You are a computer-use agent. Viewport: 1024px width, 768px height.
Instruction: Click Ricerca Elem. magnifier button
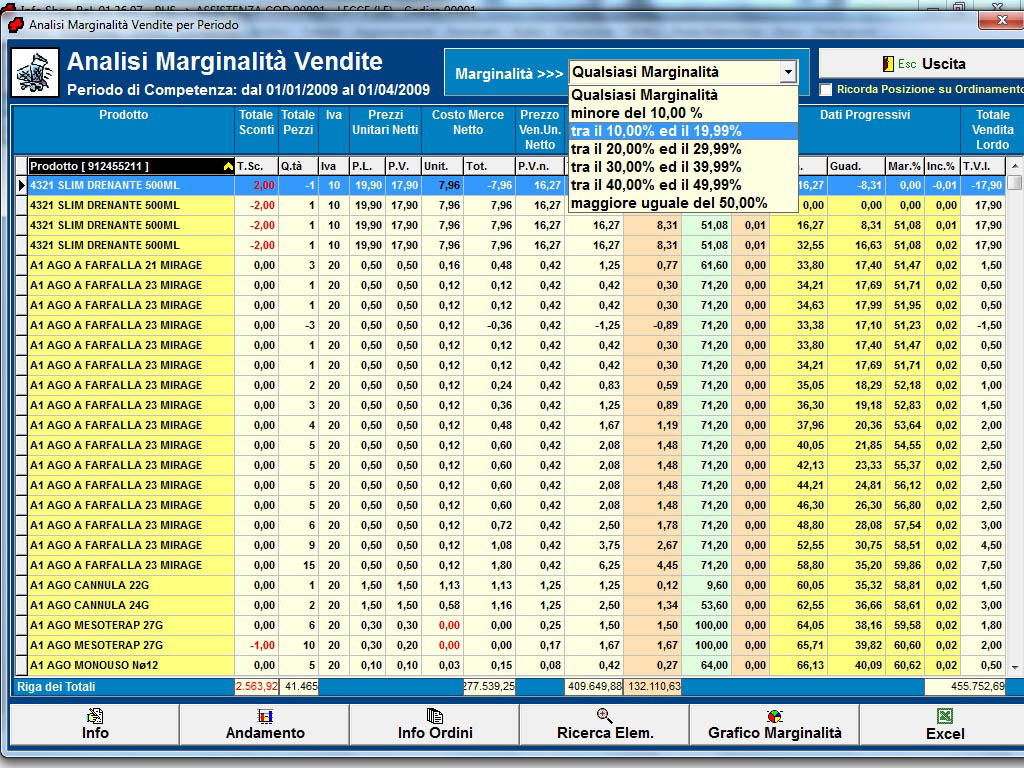click(x=604, y=724)
